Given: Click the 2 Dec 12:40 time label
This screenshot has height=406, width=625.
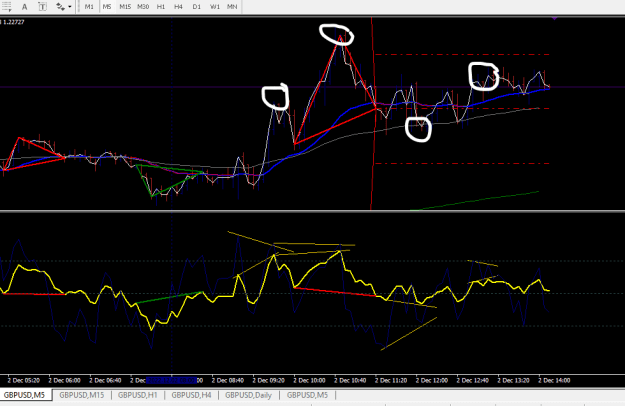Looking at the screenshot, I should point(473,380).
